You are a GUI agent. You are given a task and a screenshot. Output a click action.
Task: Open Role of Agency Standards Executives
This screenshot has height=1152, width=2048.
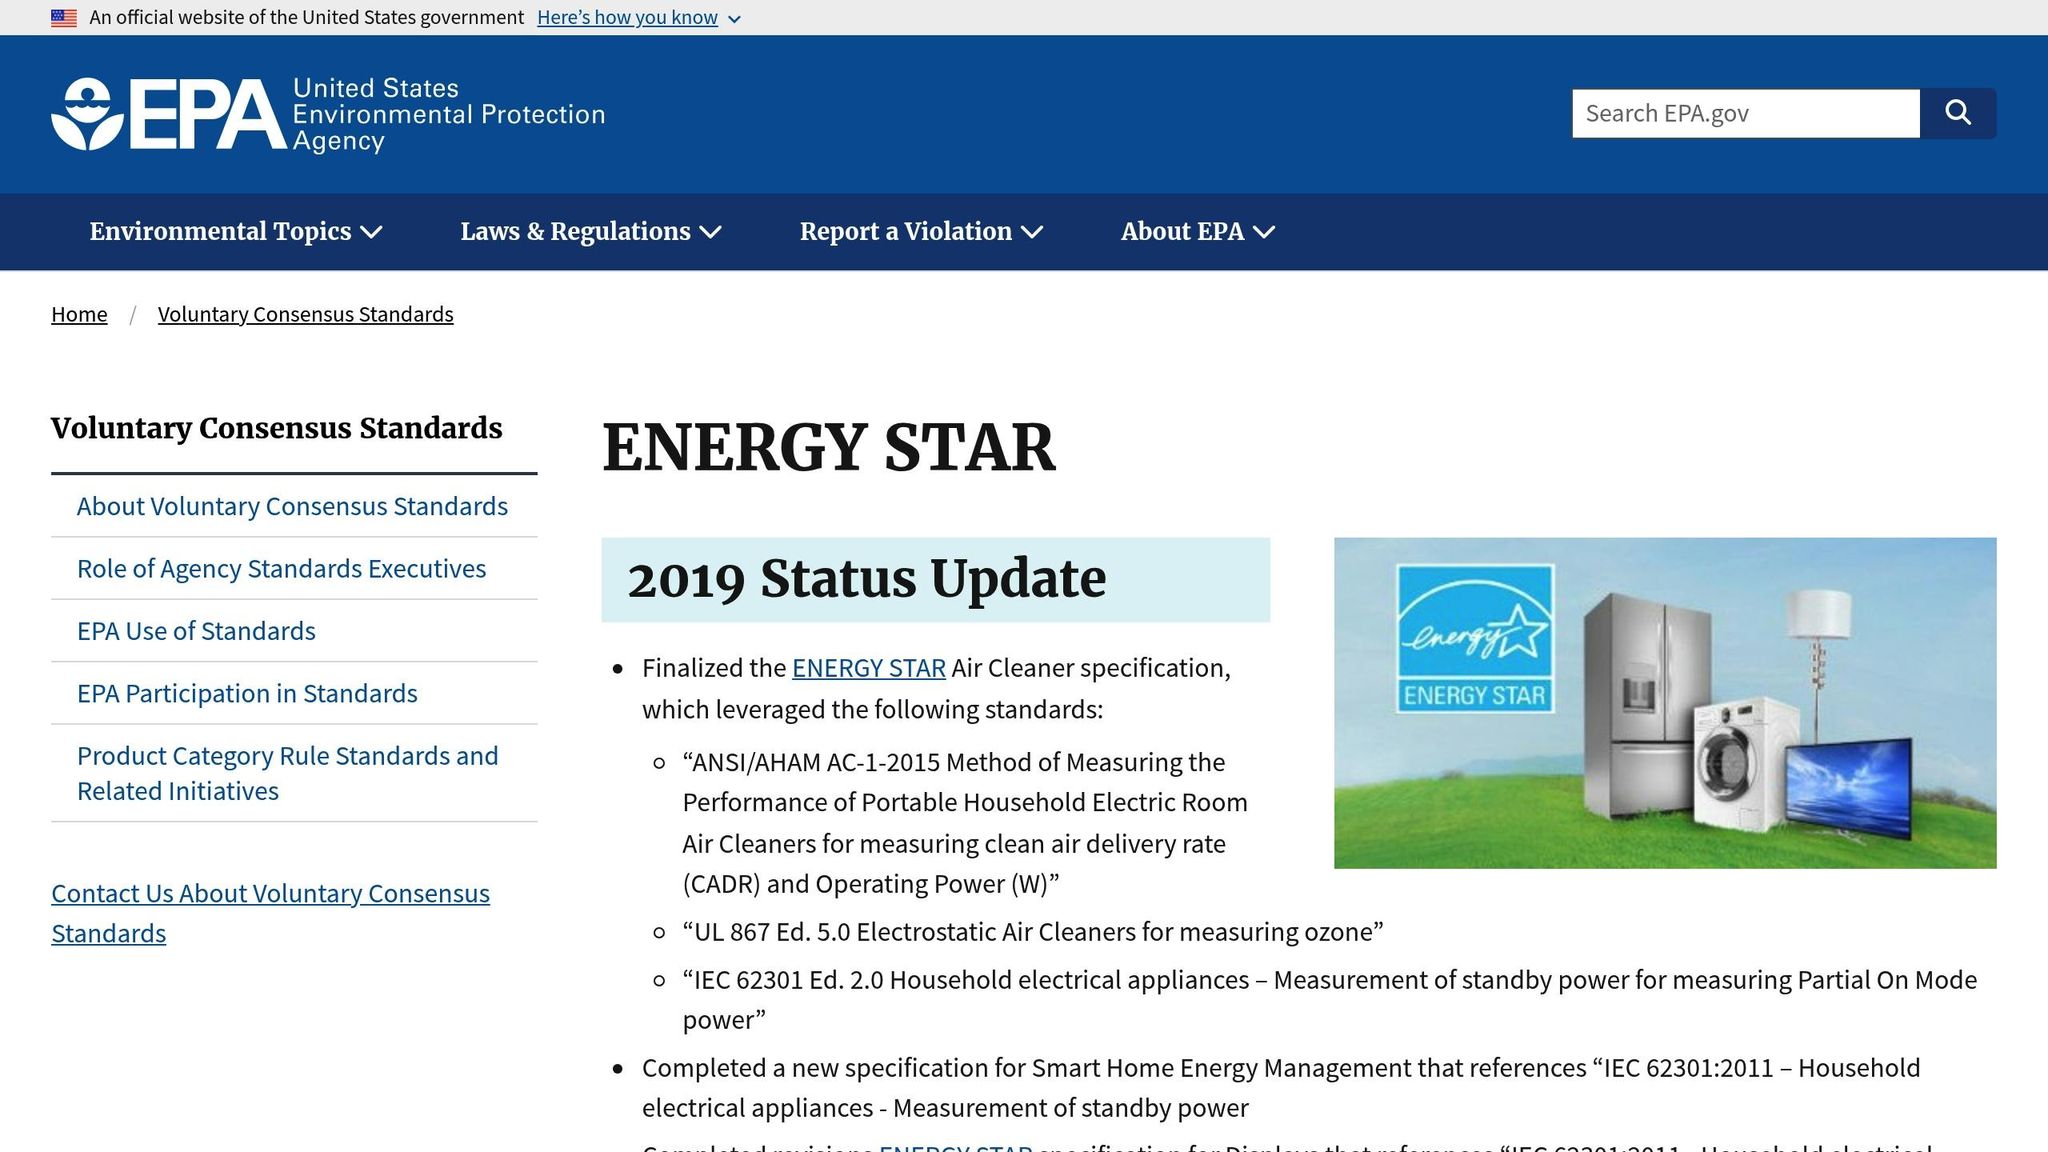click(x=281, y=568)
